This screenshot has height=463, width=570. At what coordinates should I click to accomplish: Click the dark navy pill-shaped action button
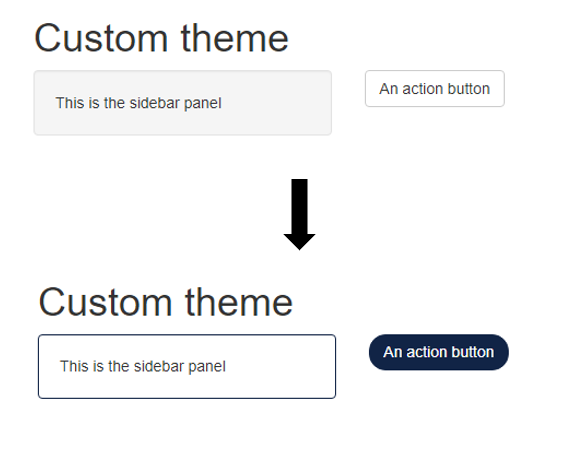click(439, 352)
